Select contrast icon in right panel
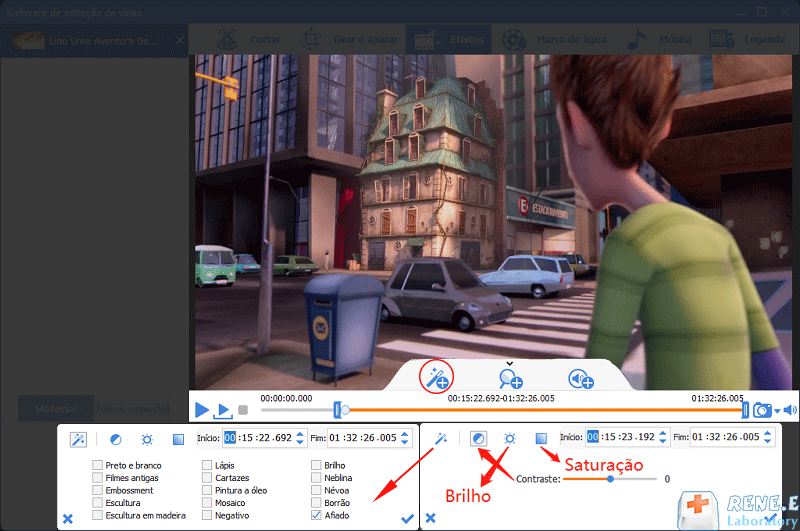The width and height of the screenshot is (800, 531). point(479,438)
